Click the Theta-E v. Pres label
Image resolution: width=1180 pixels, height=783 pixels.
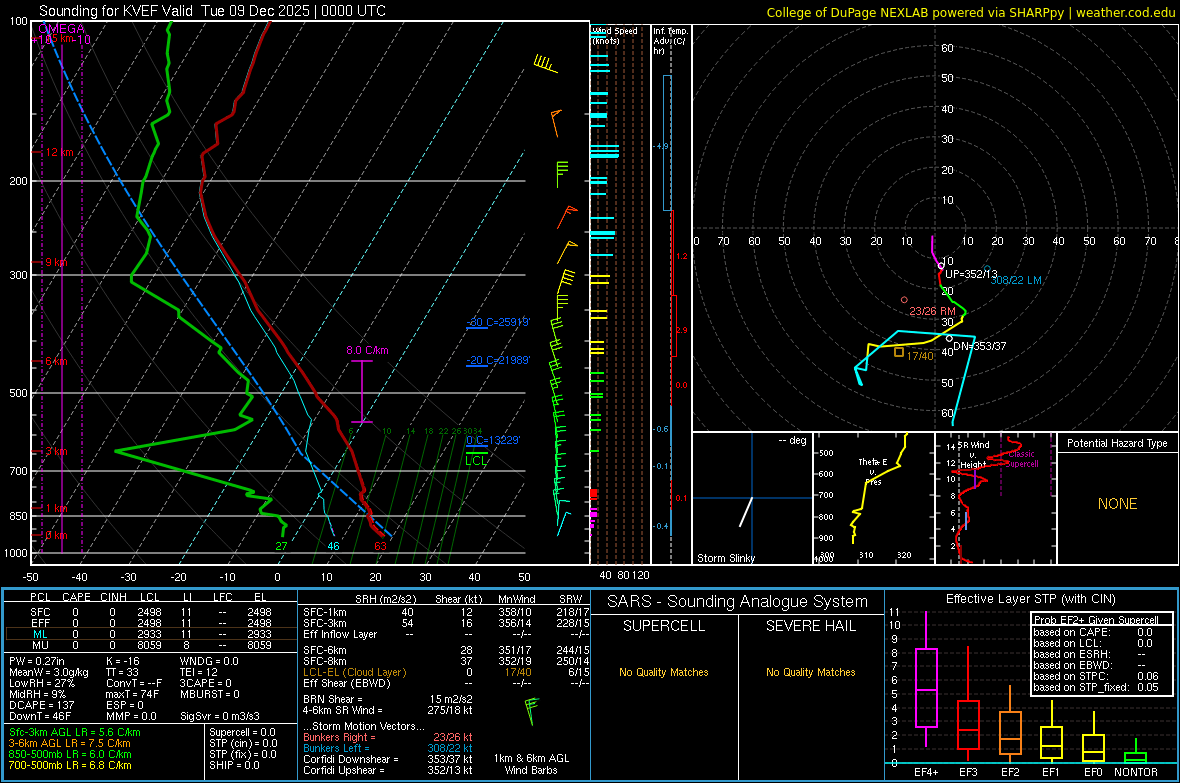(873, 471)
